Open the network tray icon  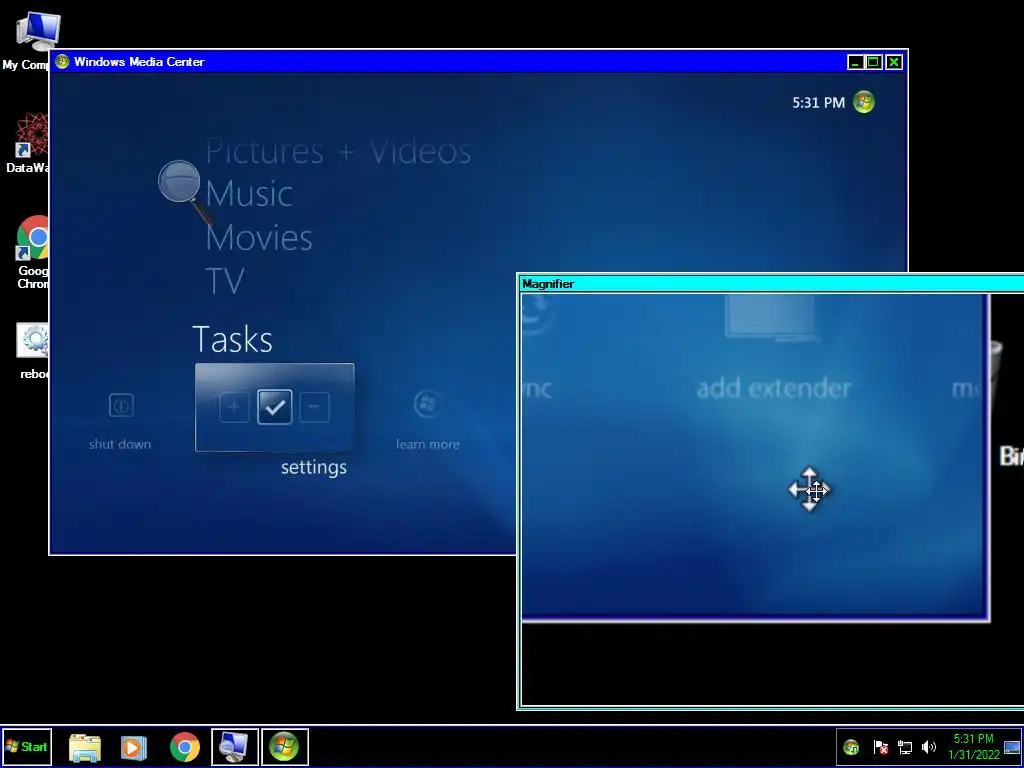click(x=904, y=747)
